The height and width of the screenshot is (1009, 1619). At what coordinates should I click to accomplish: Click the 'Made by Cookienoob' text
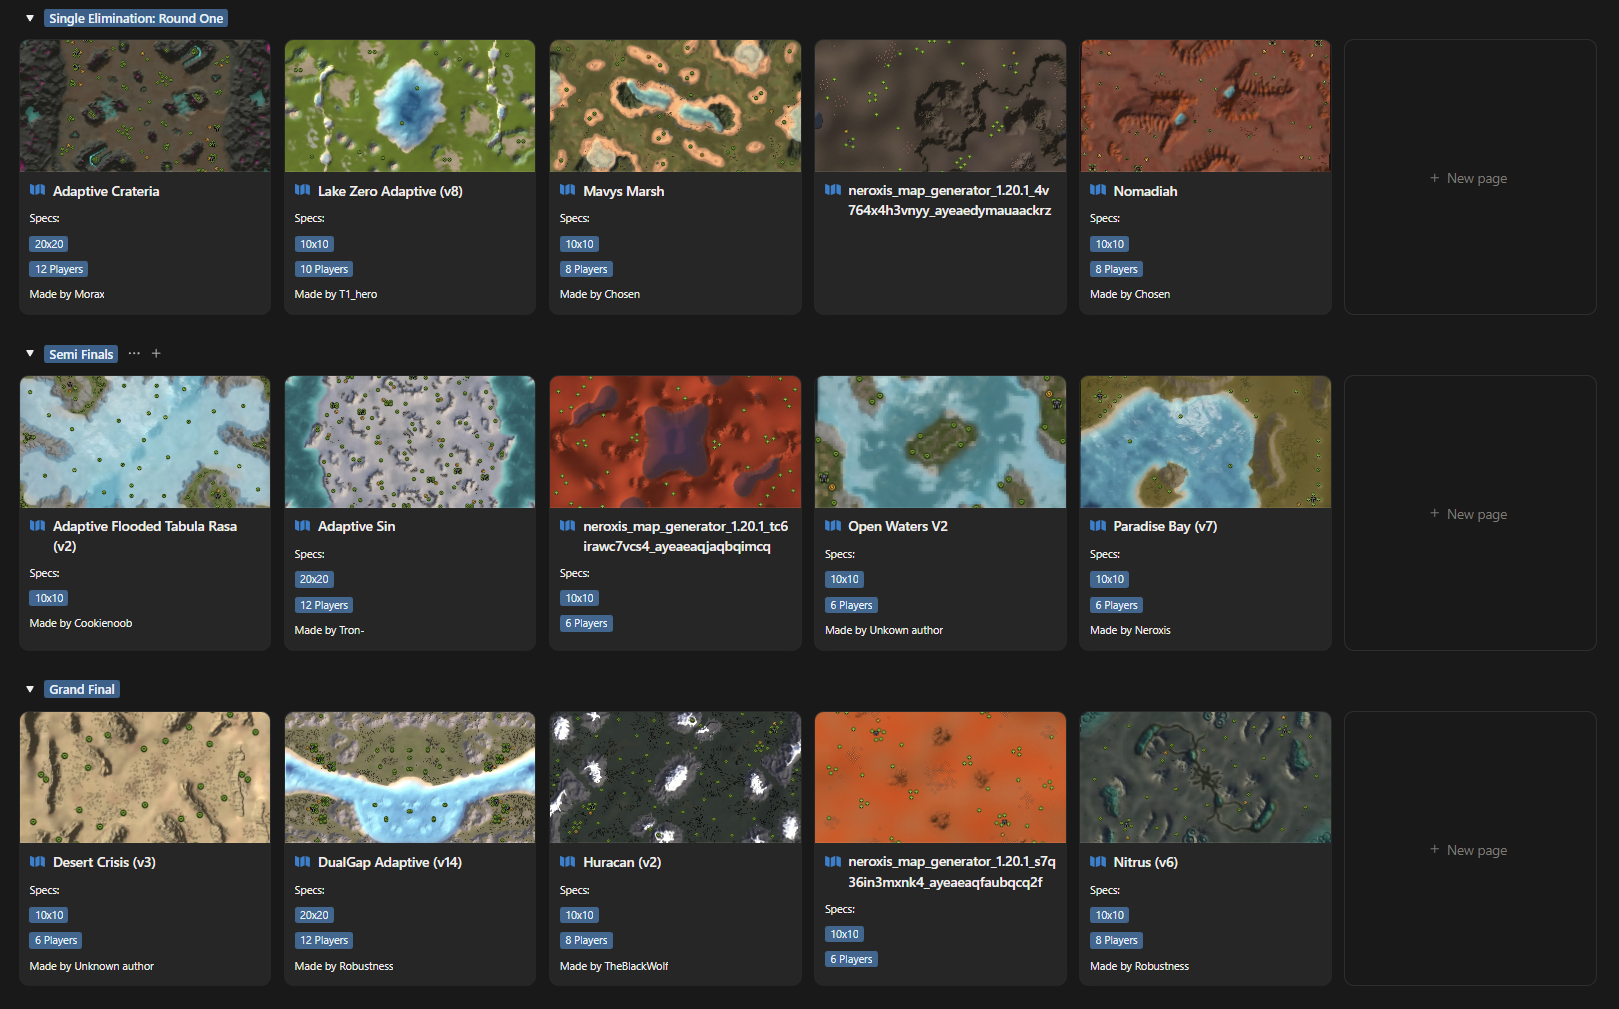[81, 623]
